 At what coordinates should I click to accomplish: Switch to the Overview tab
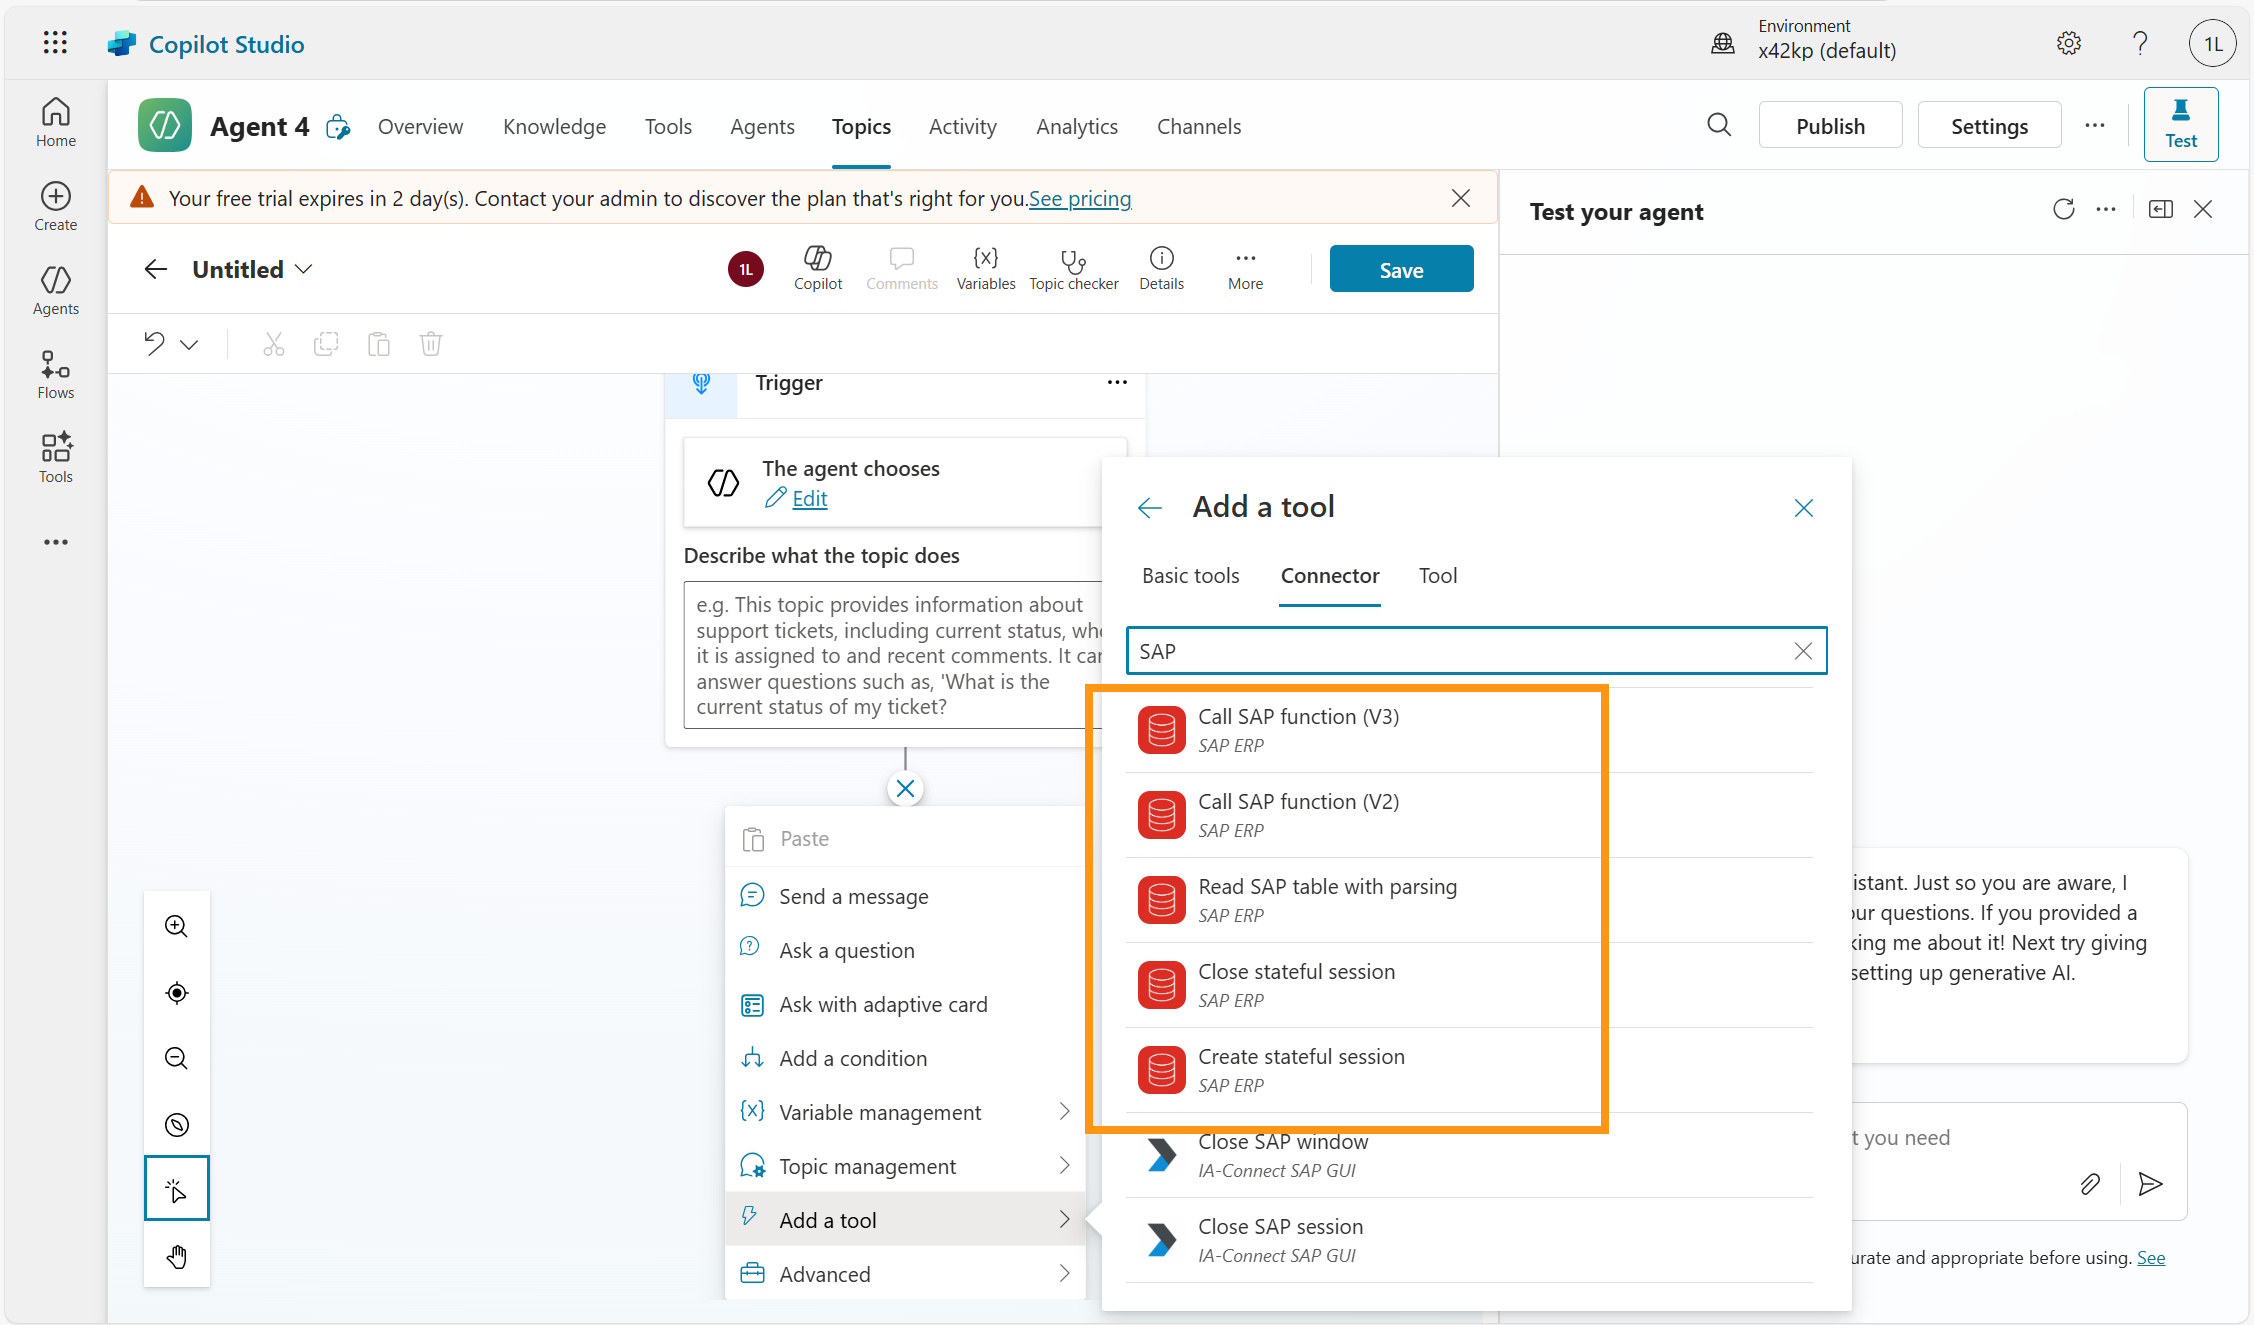(420, 127)
